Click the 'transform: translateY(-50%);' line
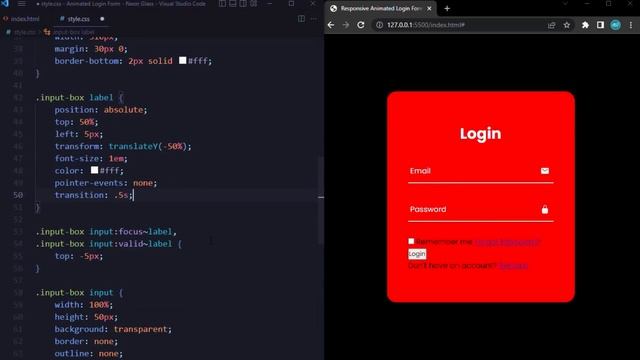Screen dimensions: 640x360 click(123, 146)
